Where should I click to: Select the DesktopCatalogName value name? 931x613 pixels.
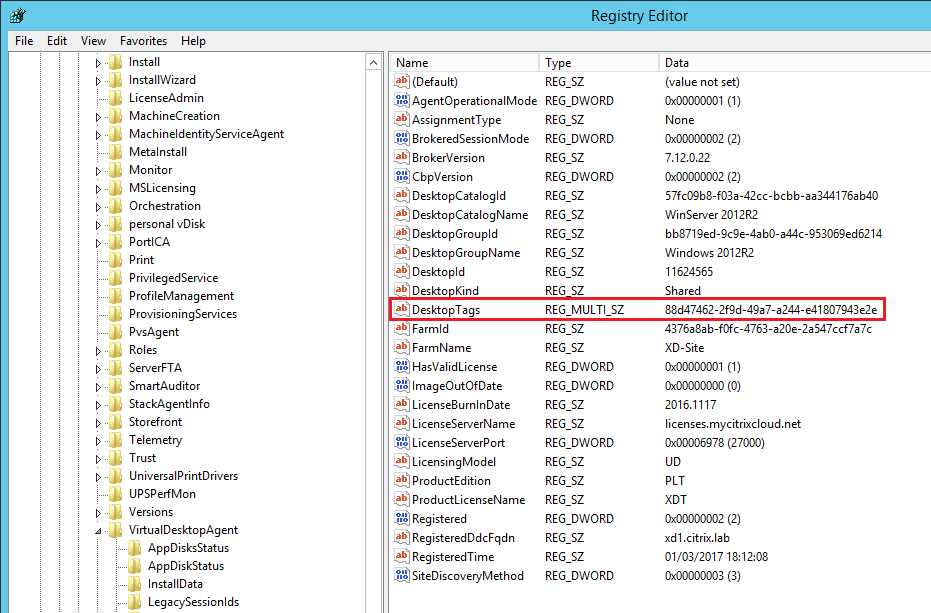(x=470, y=215)
